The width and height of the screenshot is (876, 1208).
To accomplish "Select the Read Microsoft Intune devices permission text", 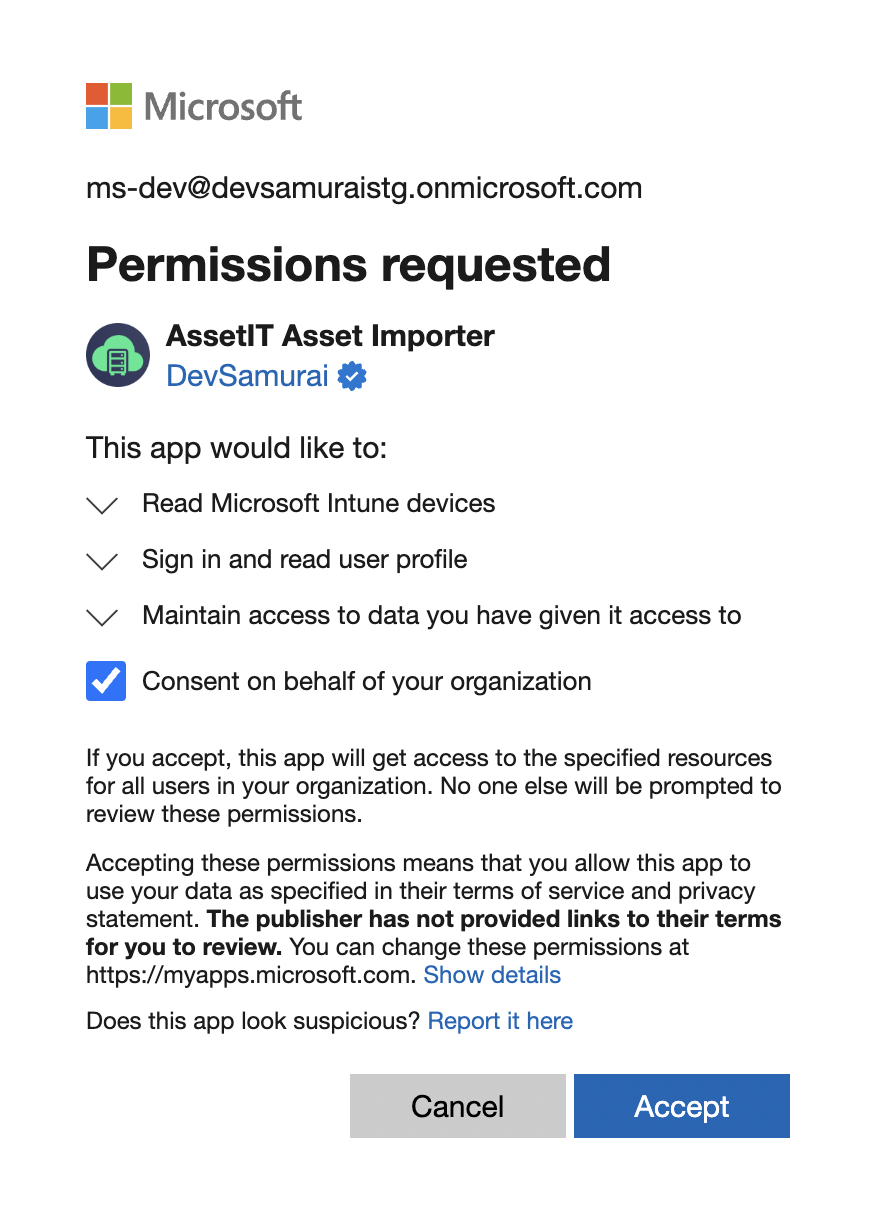I will [318, 503].
